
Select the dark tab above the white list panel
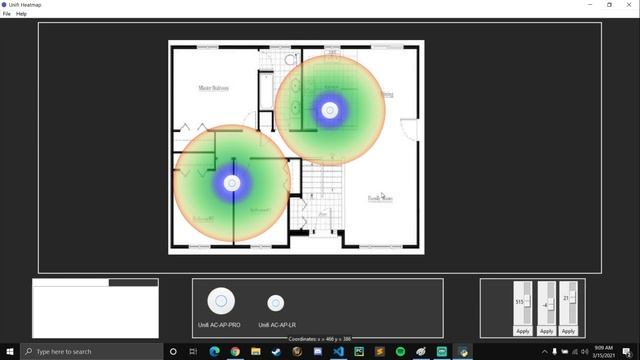[133, 282]
